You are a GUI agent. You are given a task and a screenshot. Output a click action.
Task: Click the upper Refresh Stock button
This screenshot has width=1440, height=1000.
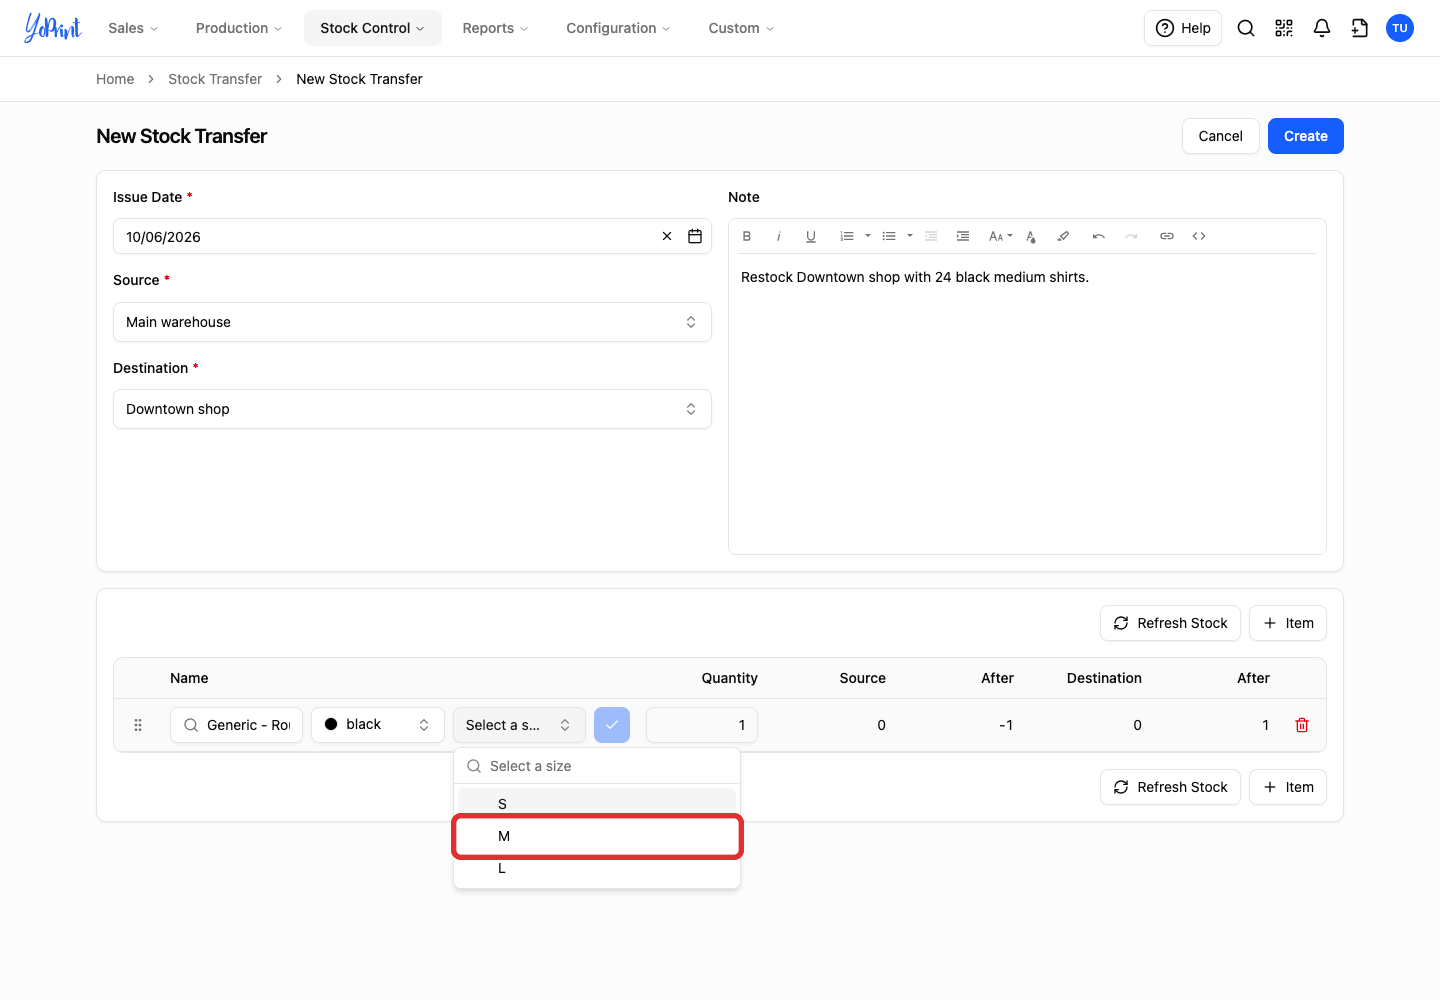(1170, 623)
